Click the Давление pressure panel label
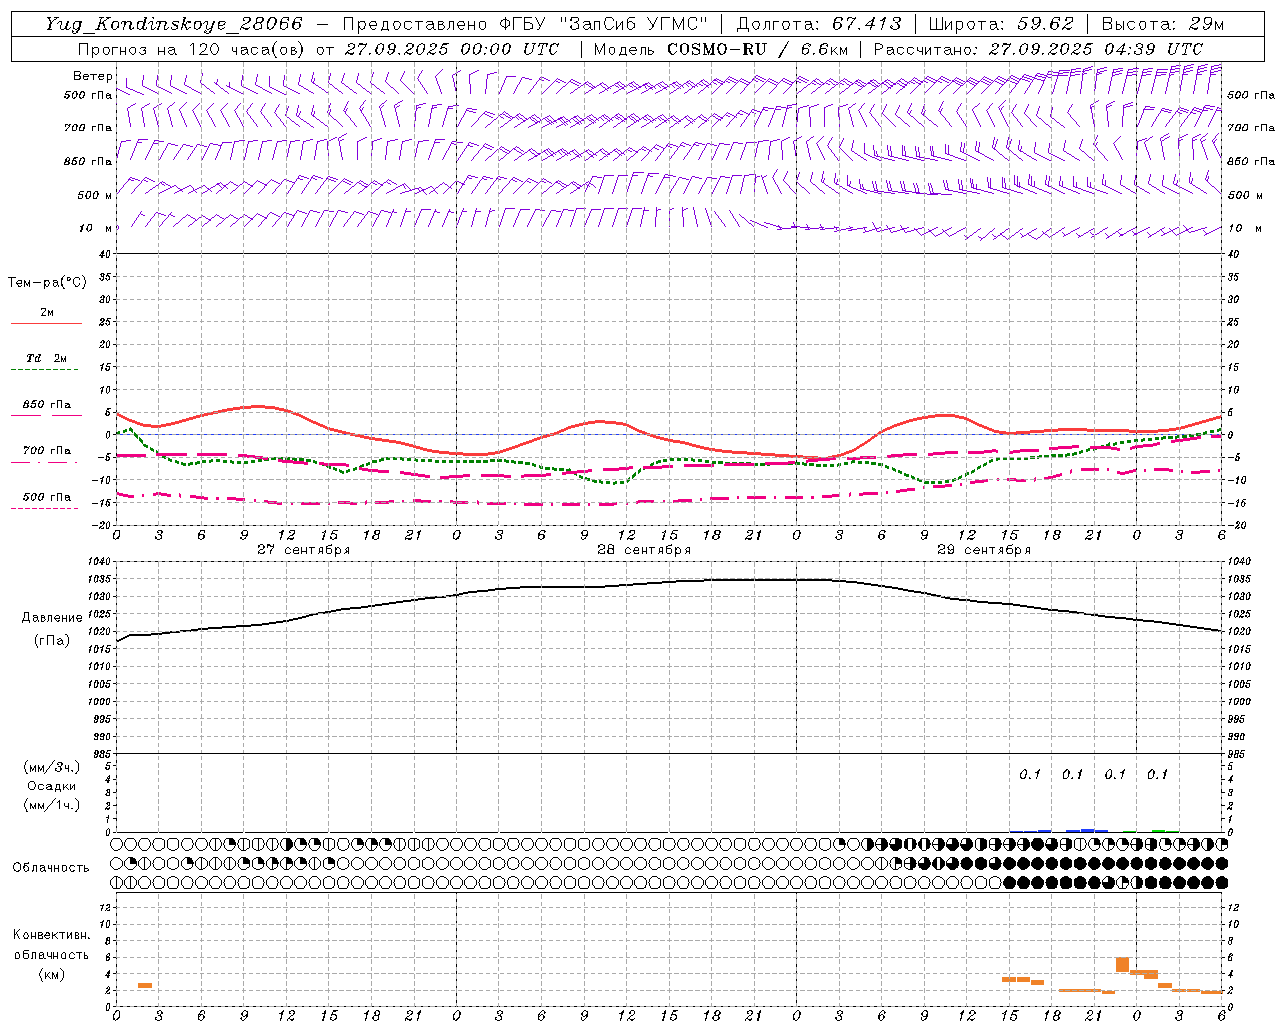 (x=52, y=618)
